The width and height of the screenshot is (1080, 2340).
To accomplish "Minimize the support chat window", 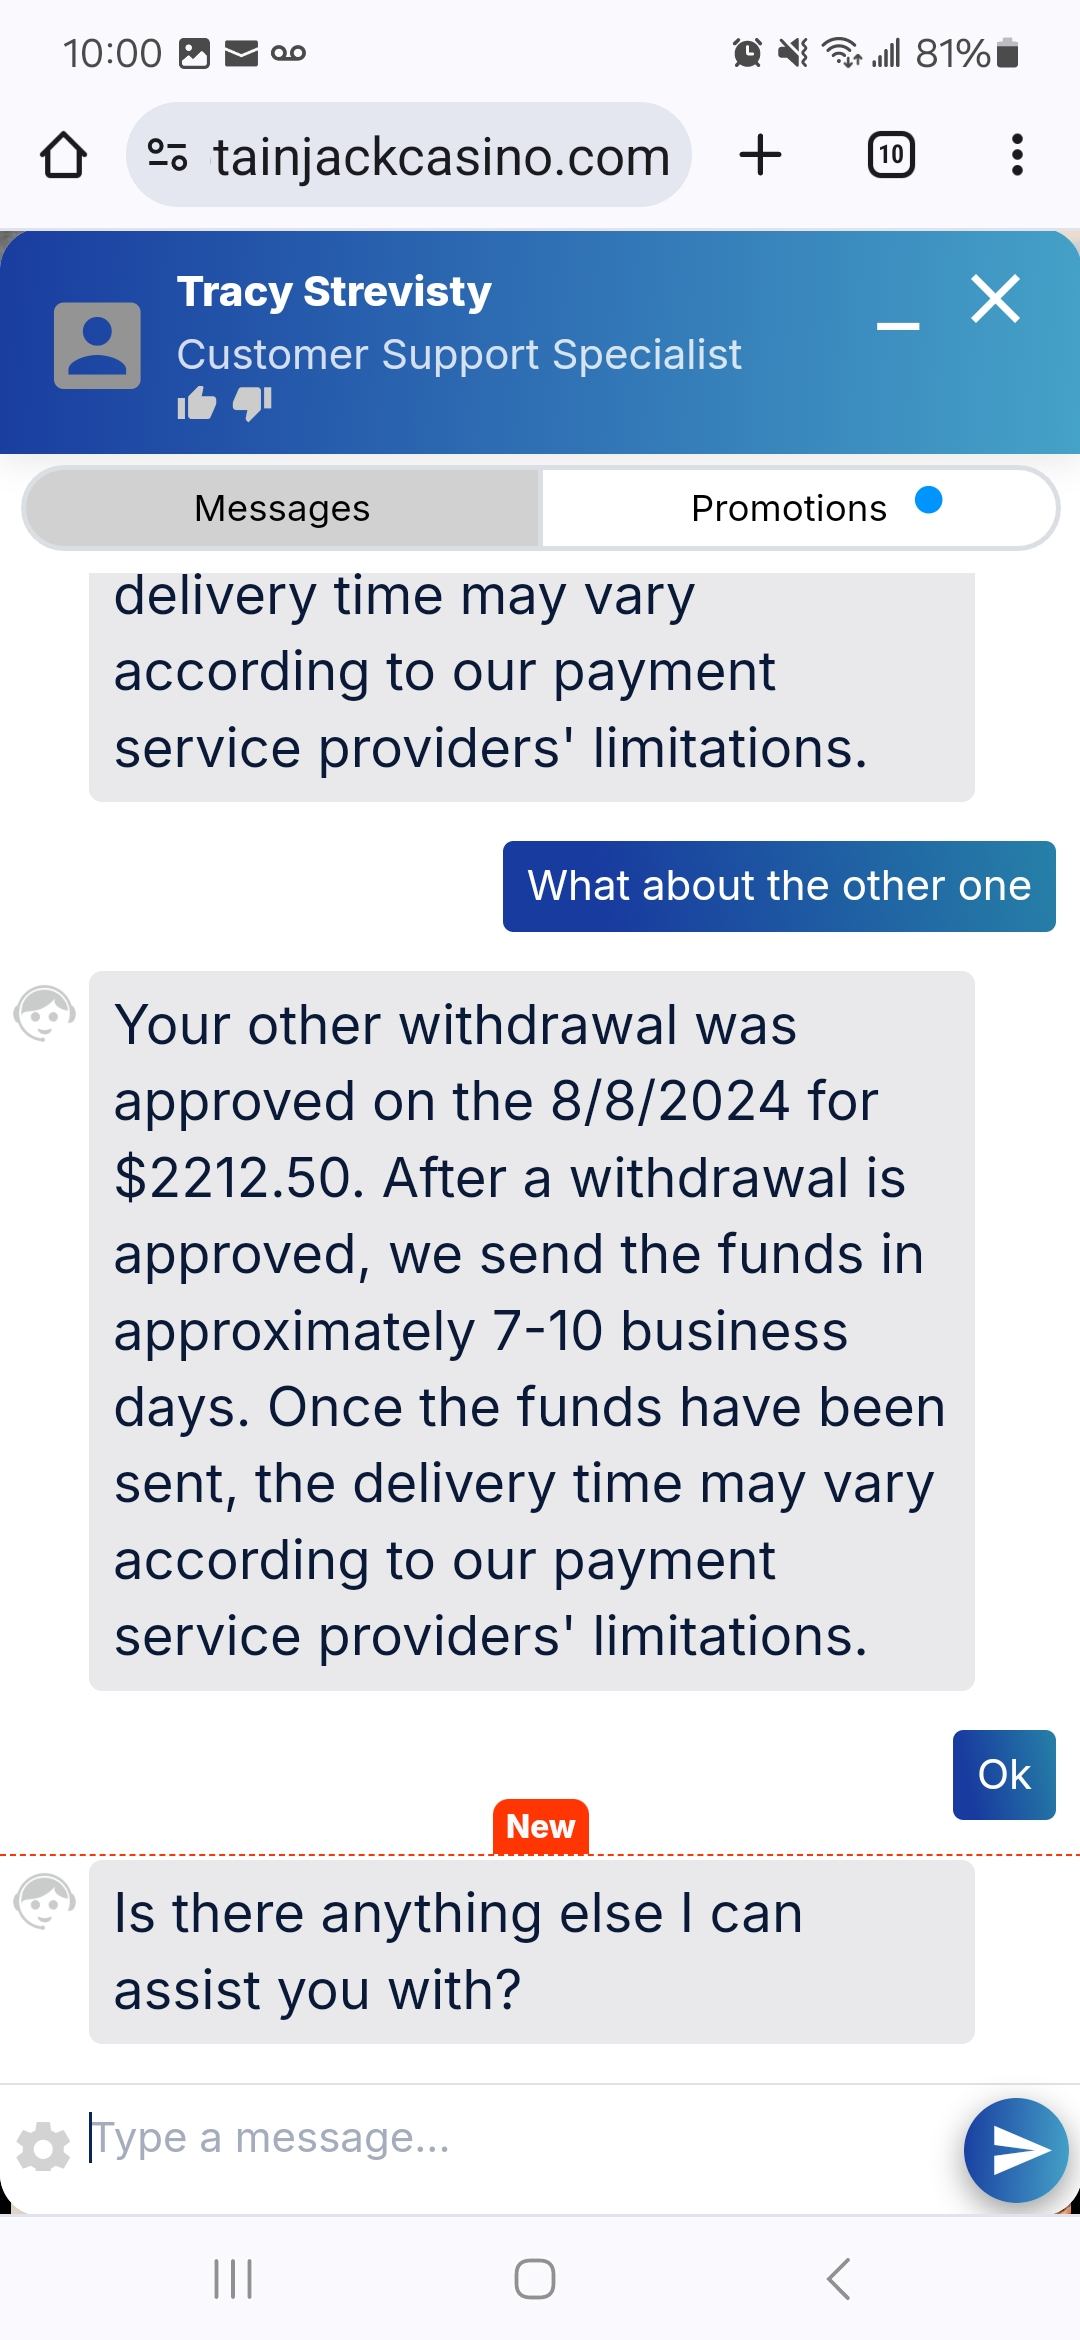I will point(898,326).
